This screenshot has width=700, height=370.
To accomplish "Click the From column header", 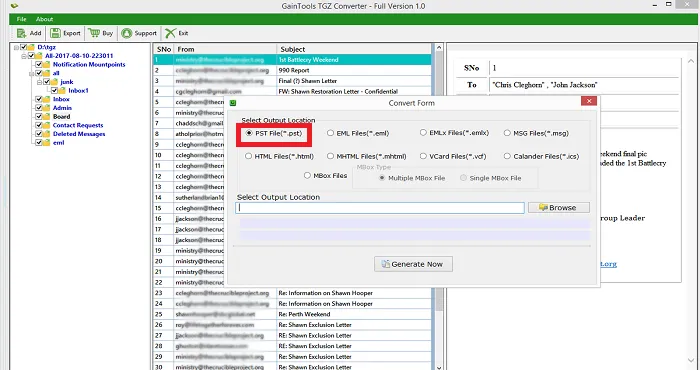I will [x=225, y=49].
